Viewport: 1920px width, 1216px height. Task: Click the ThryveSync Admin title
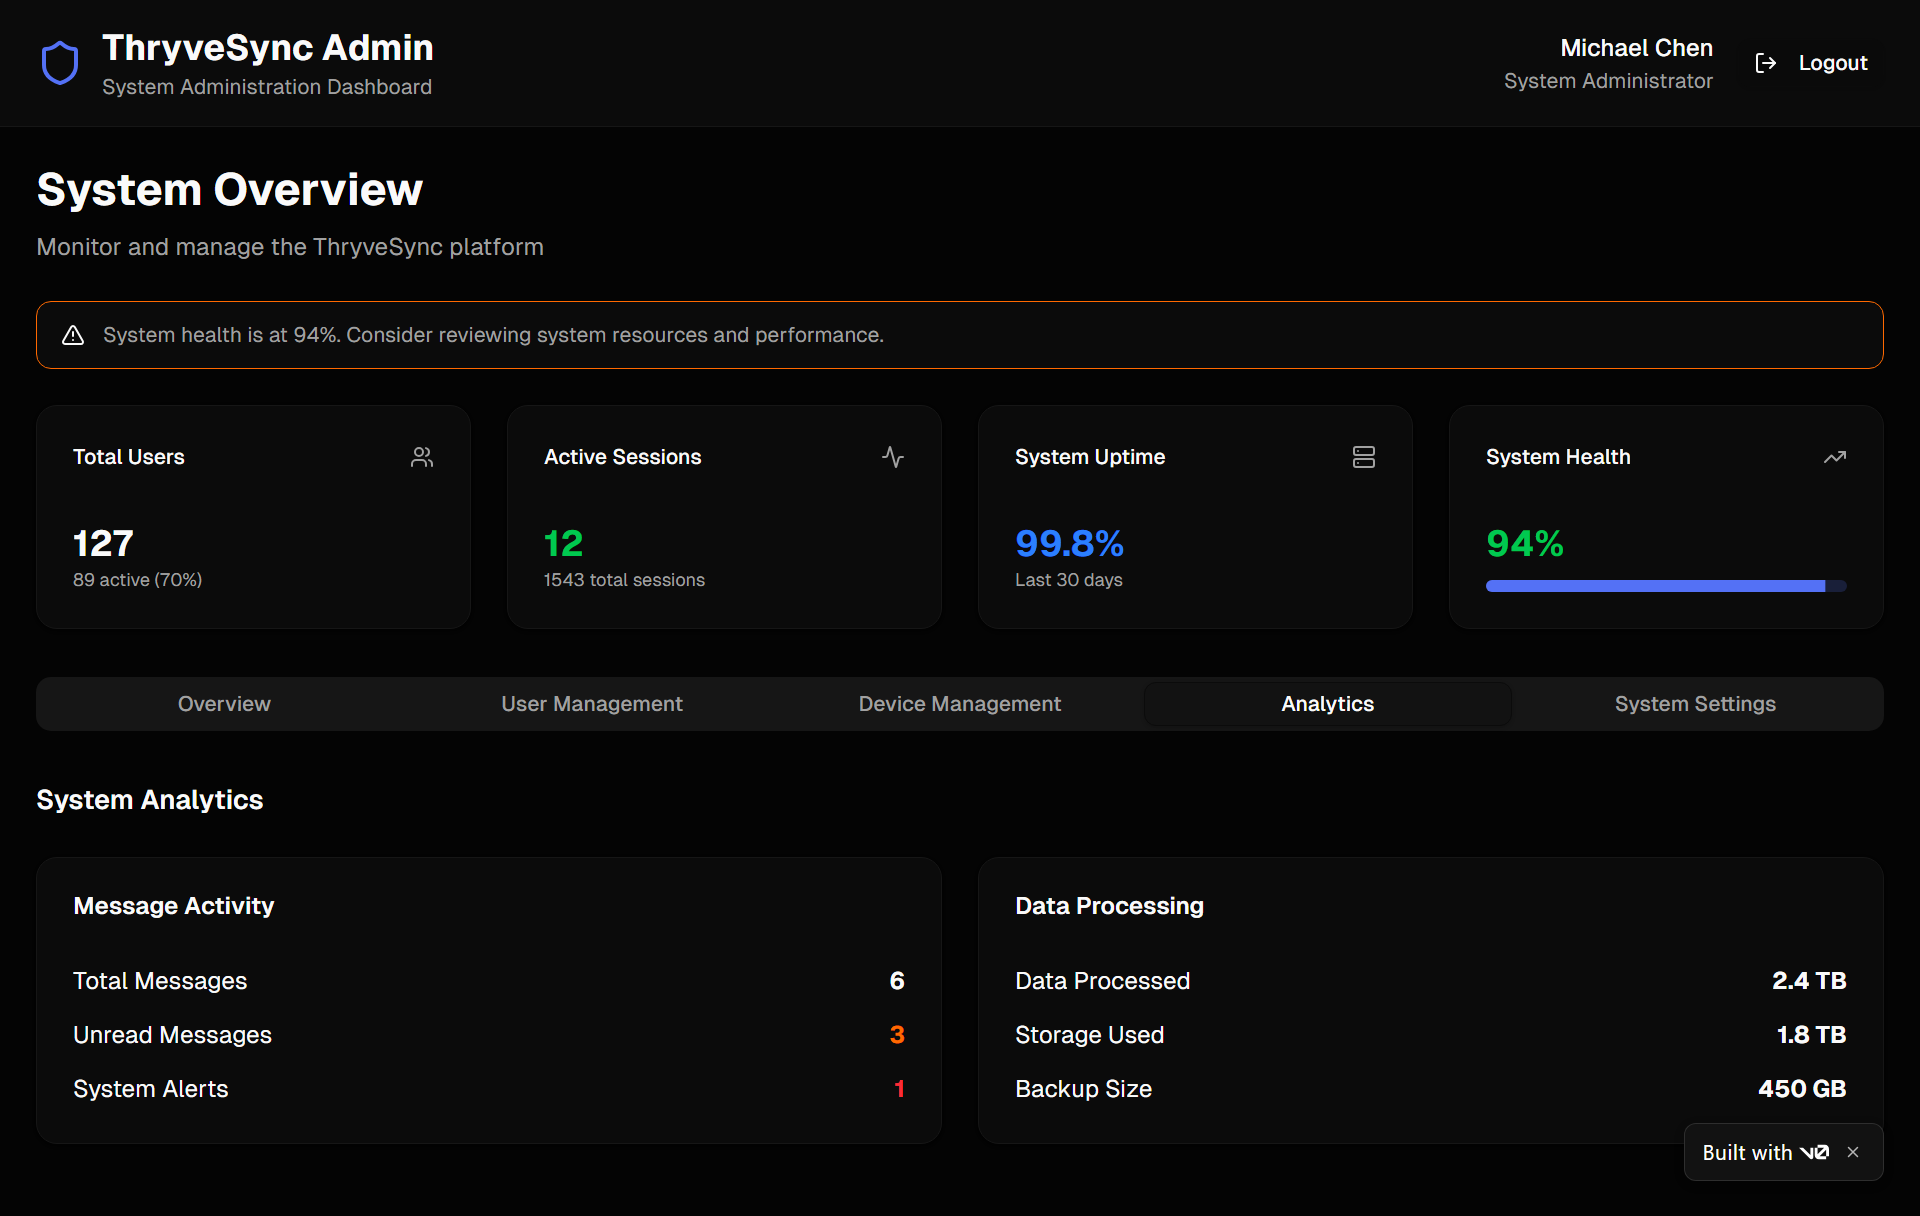coord(268,47)
